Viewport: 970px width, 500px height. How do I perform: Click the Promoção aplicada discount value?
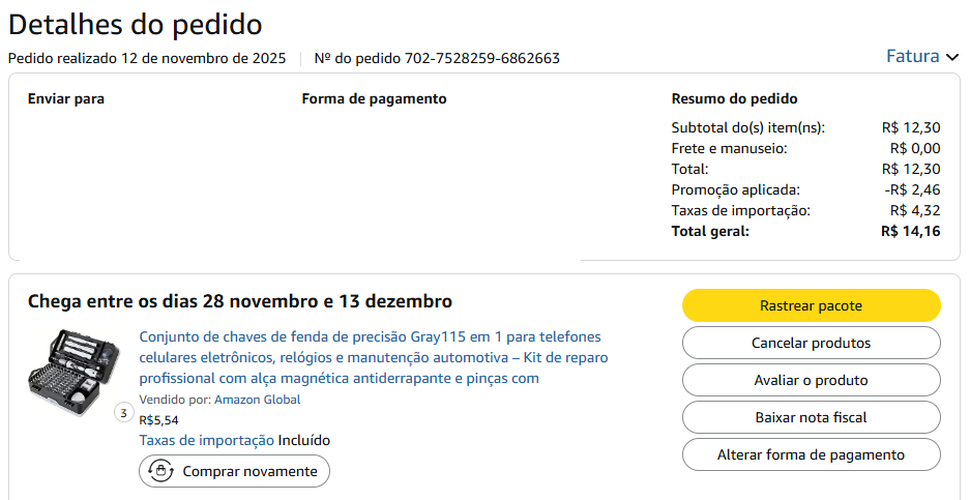[x=912, y=190]
